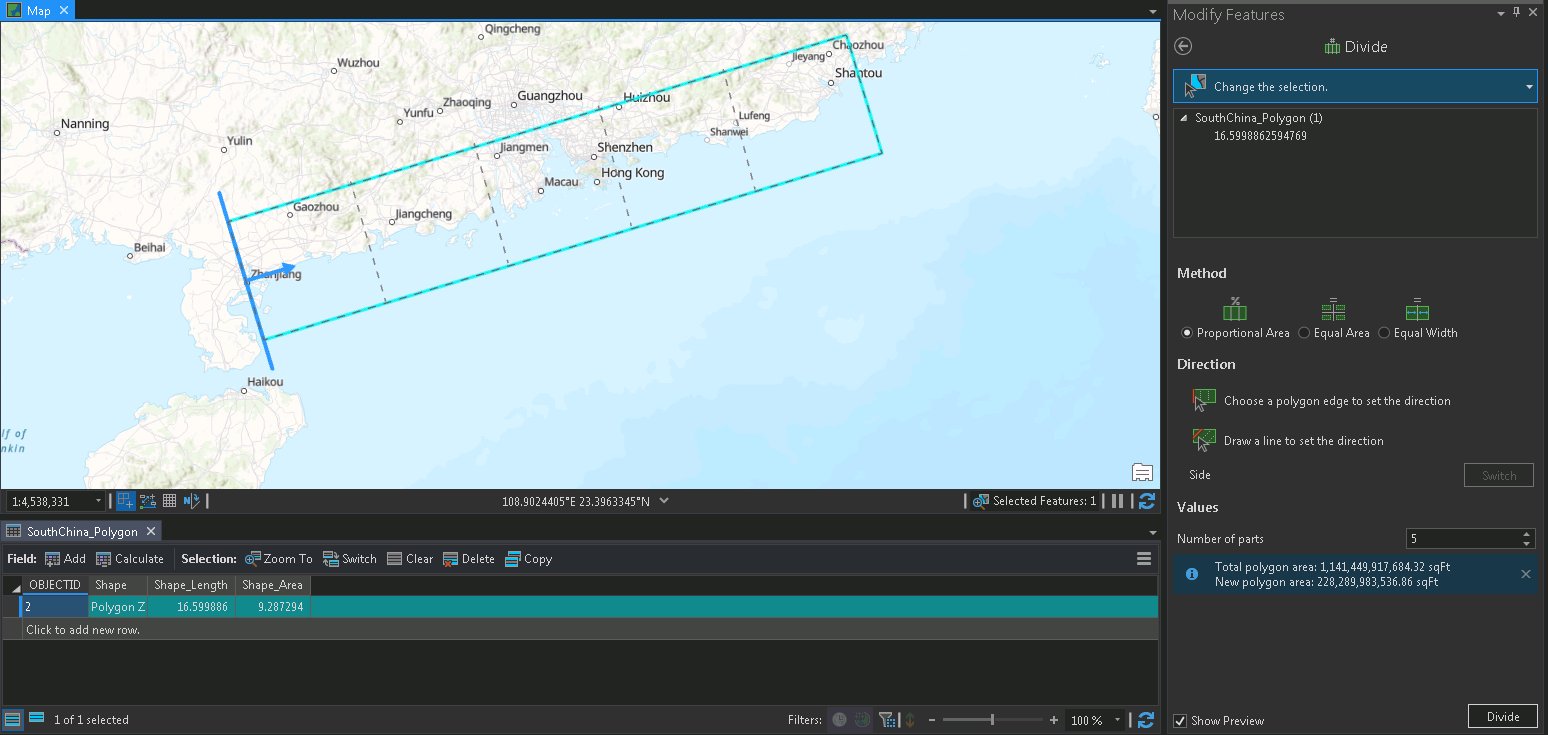Click the filter by extent icon
The height and width of the screenshot is (735, 1548).
(x=886, y=720)
